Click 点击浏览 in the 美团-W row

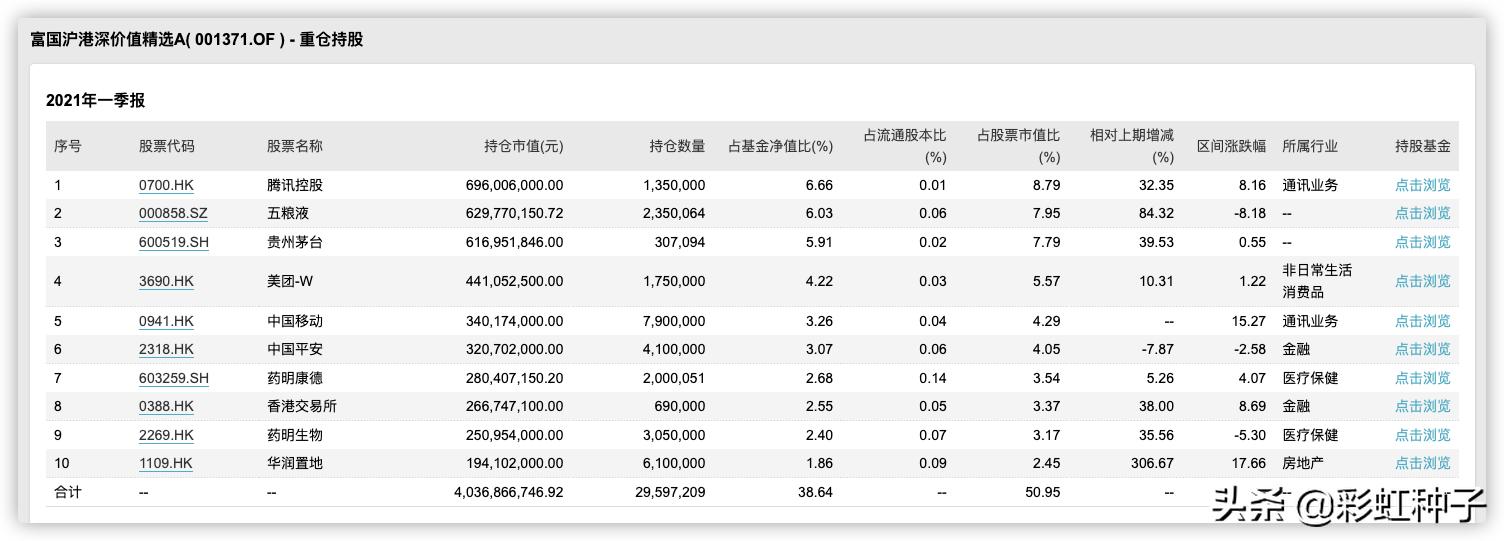click(1422, 281)
